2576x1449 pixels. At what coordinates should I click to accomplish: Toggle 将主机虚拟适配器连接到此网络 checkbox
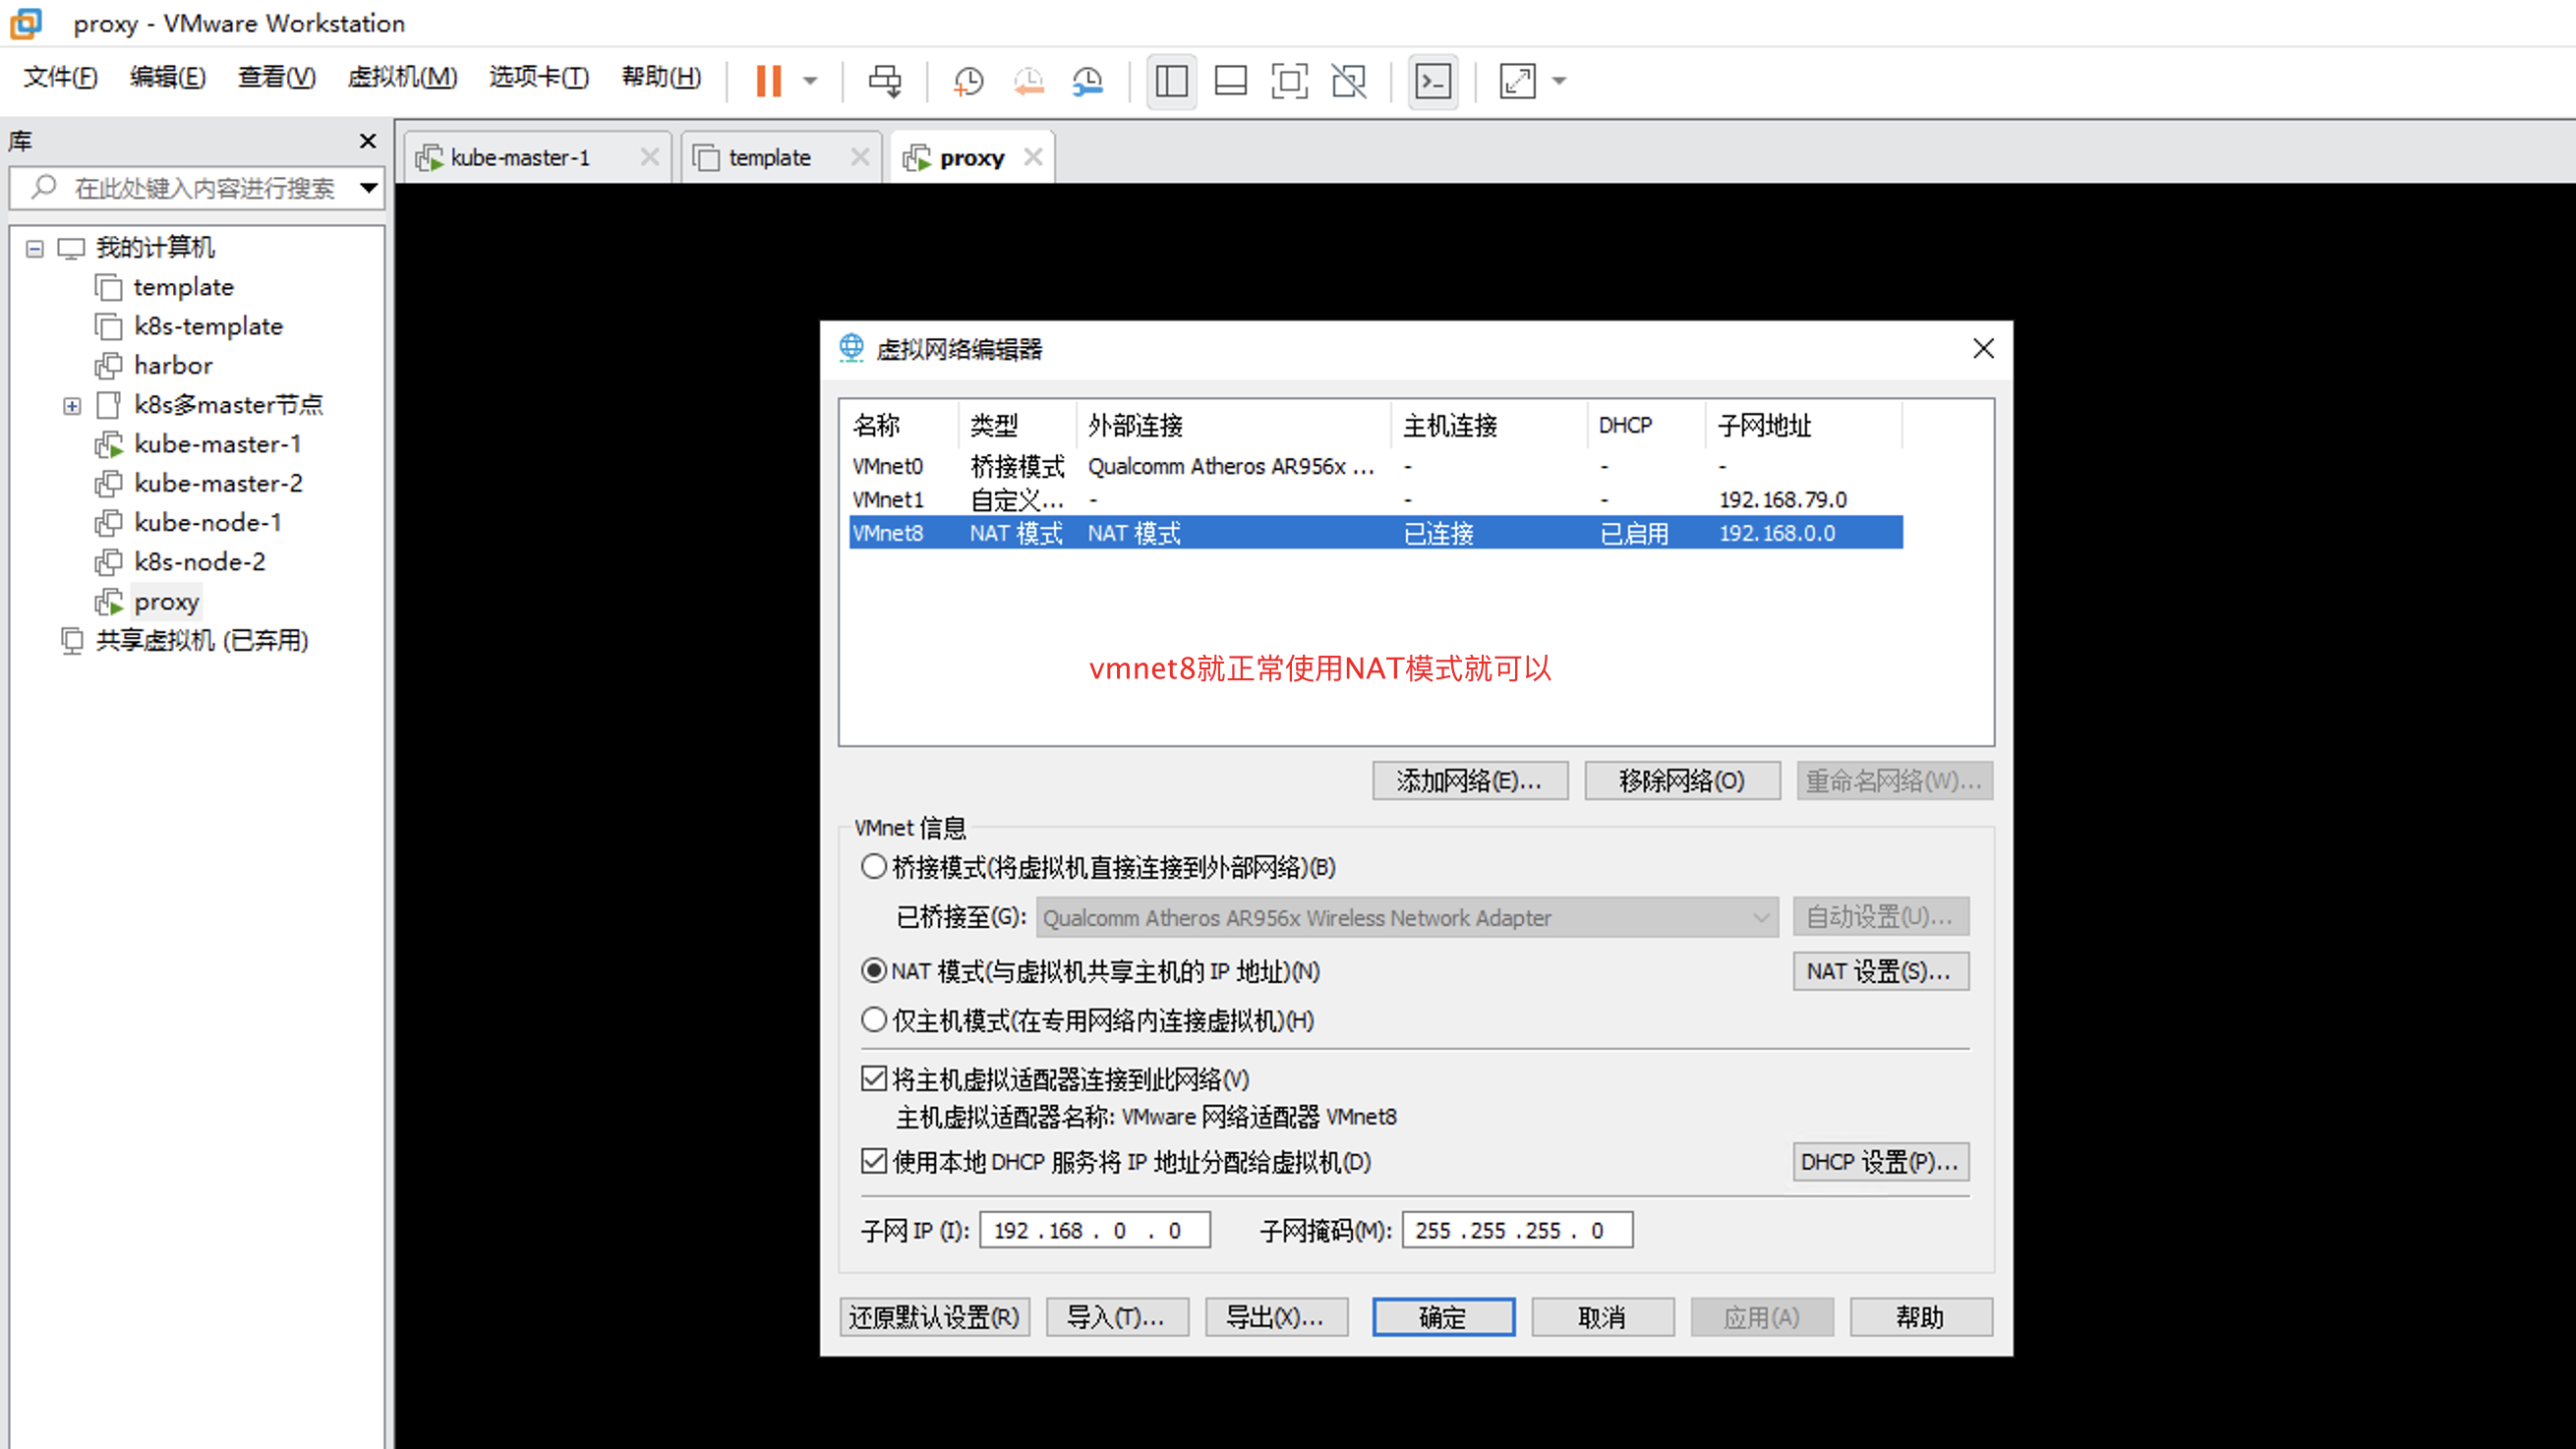point(874,1079)
